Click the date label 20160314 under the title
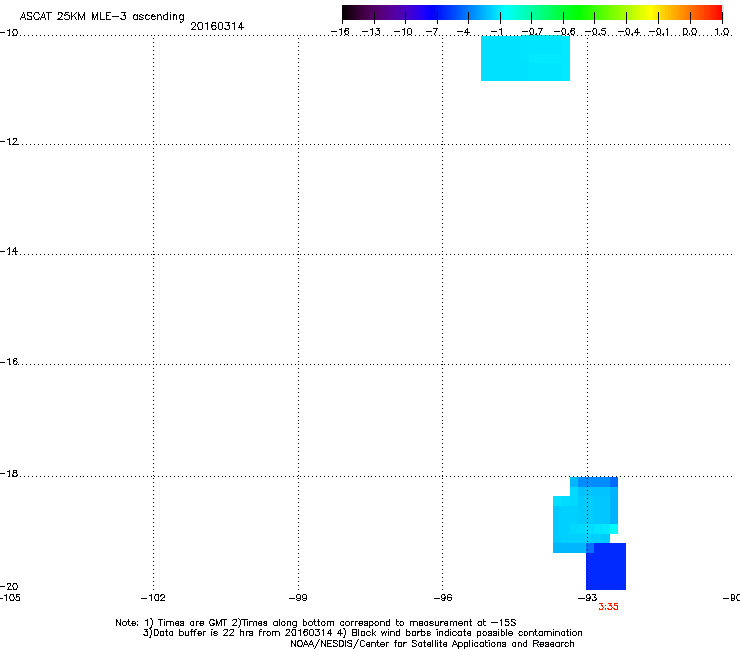 tap(217, 26)
